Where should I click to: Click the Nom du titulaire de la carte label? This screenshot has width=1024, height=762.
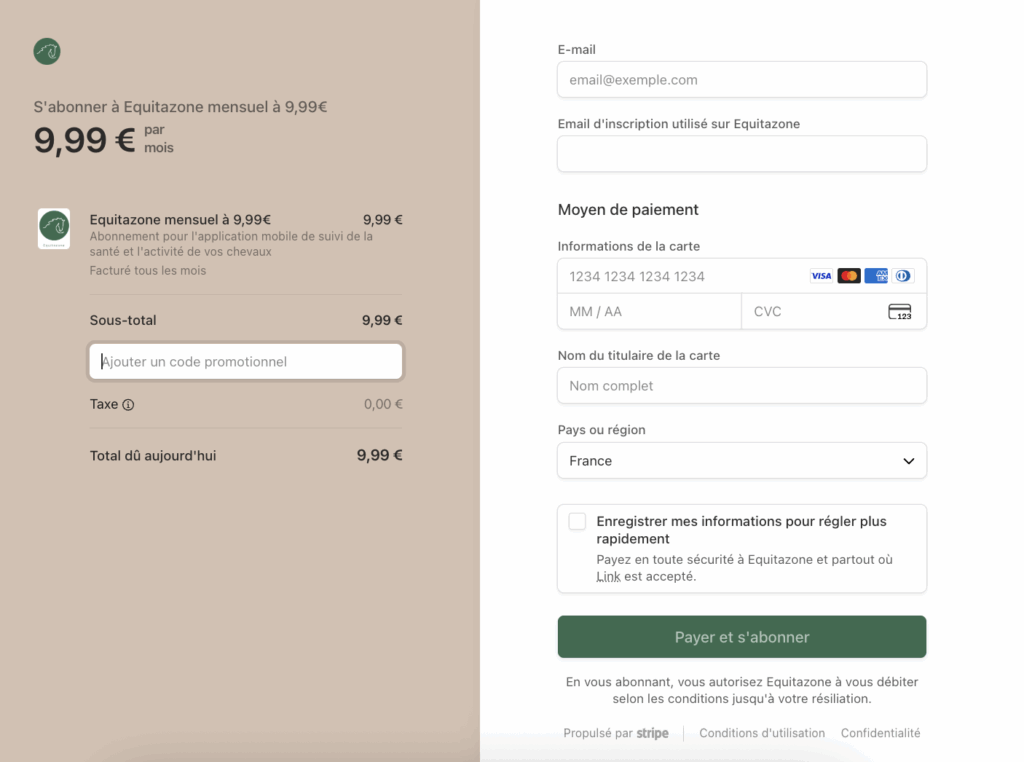(x=639, y=356)
